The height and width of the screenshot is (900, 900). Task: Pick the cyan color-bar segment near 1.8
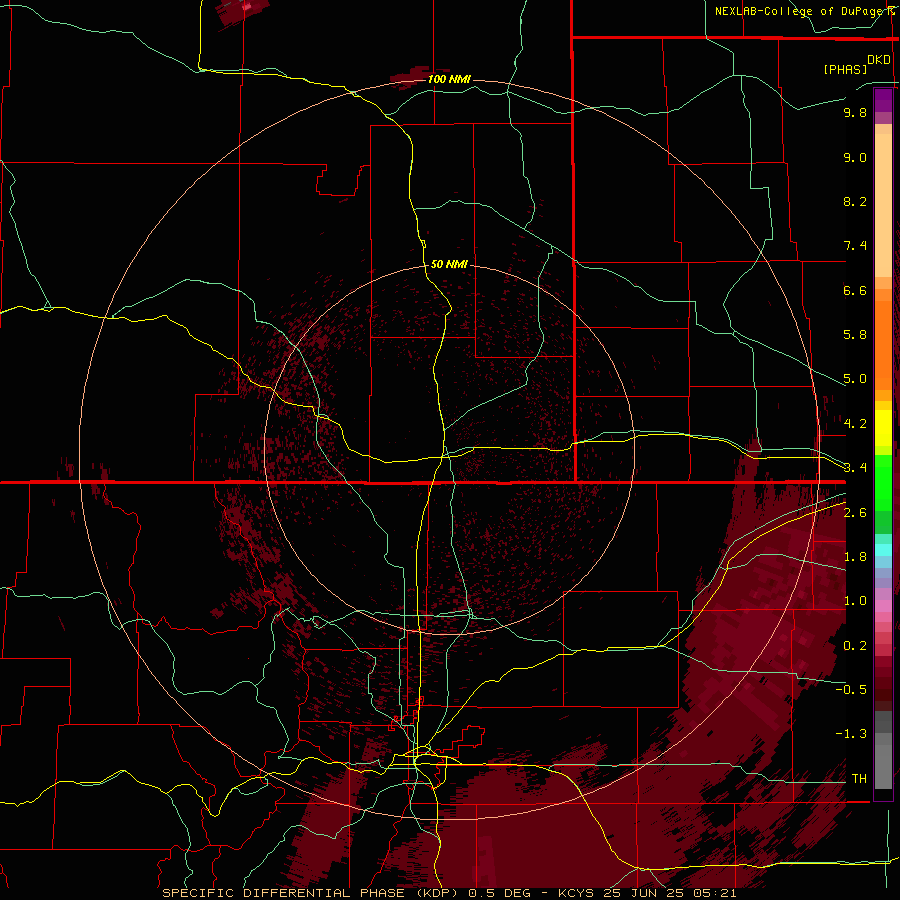[883, 550]
